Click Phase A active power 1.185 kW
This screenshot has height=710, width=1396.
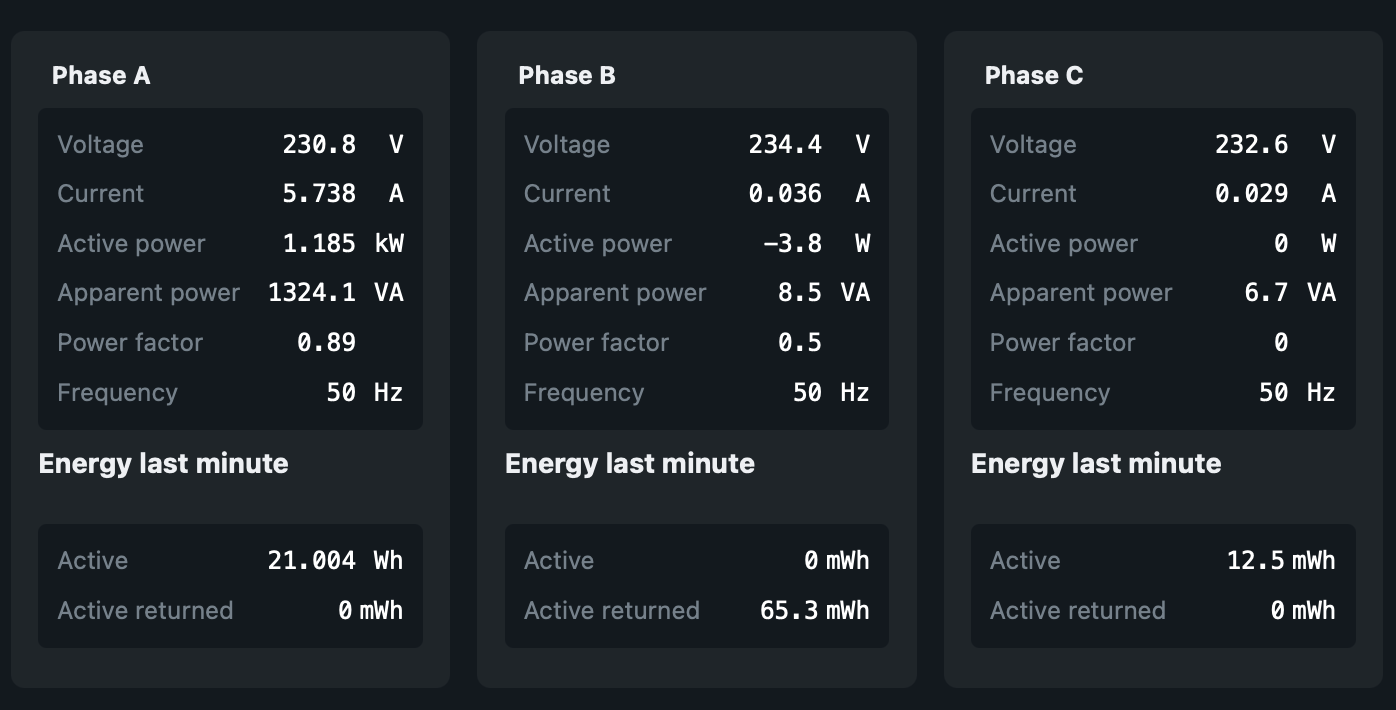pos(319,243)
